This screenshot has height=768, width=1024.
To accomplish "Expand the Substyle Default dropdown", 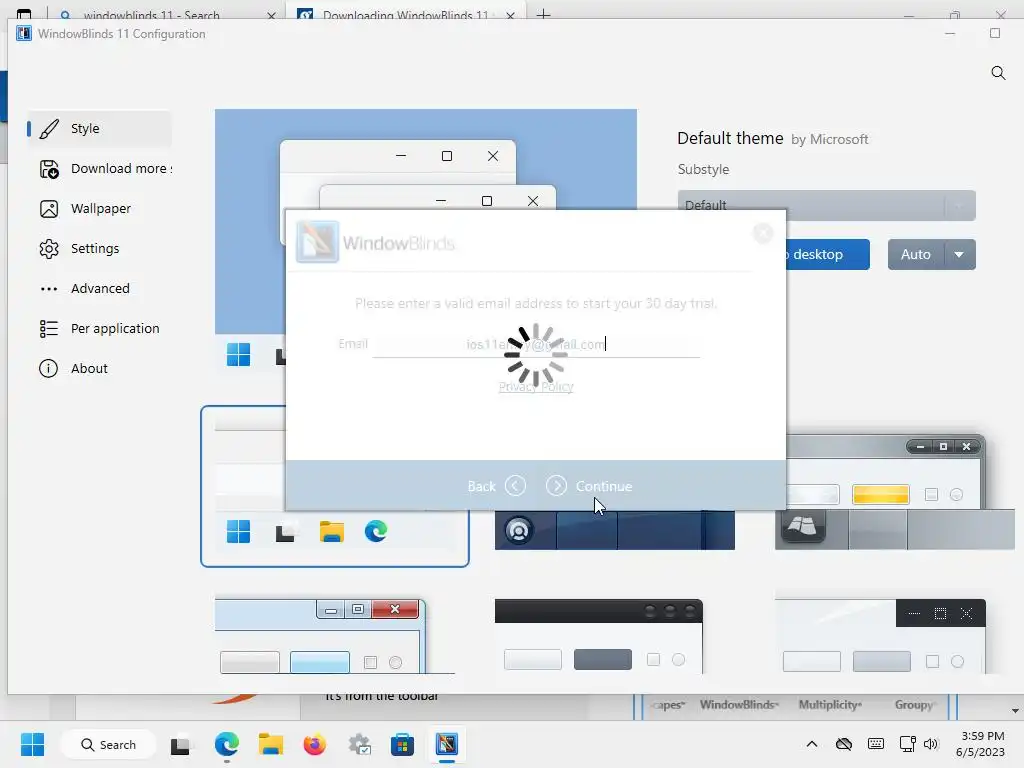I will pos(826,205).
